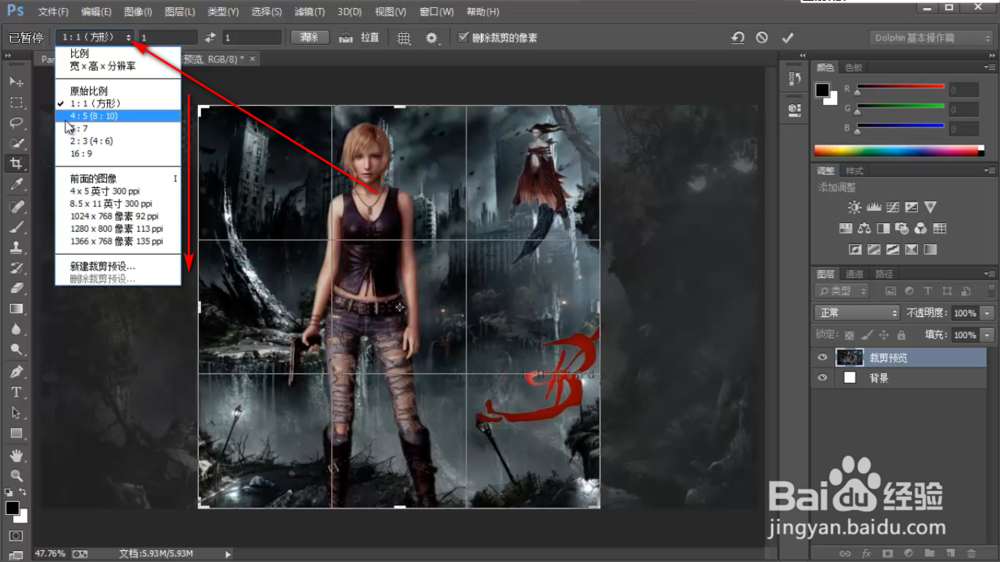Select the Path Selection tool
This screenshot has width=1000, height=562.
(x=16, y=413)
